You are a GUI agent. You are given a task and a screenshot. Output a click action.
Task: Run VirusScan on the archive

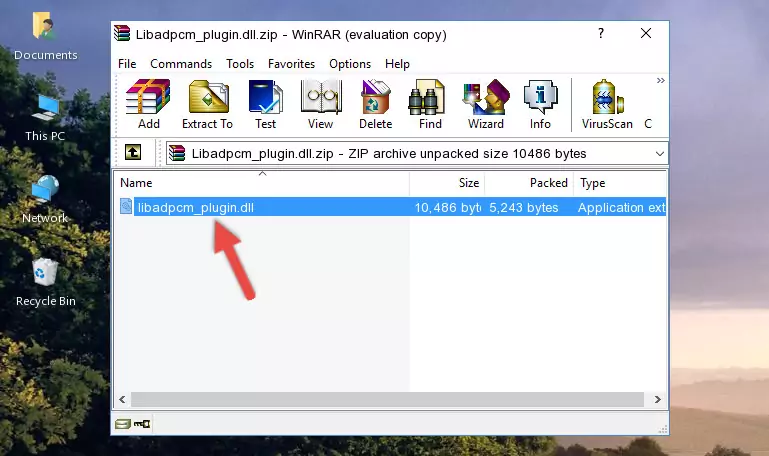coord(607,104)
